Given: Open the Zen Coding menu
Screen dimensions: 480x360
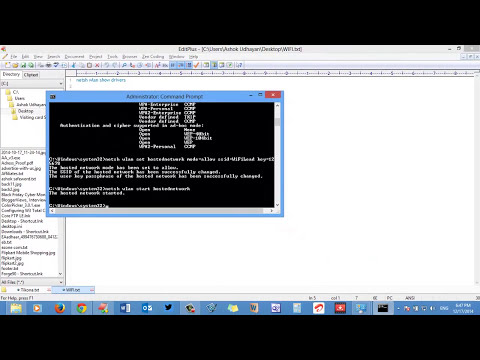Looking at the screenshot, I should pos(153,57).
